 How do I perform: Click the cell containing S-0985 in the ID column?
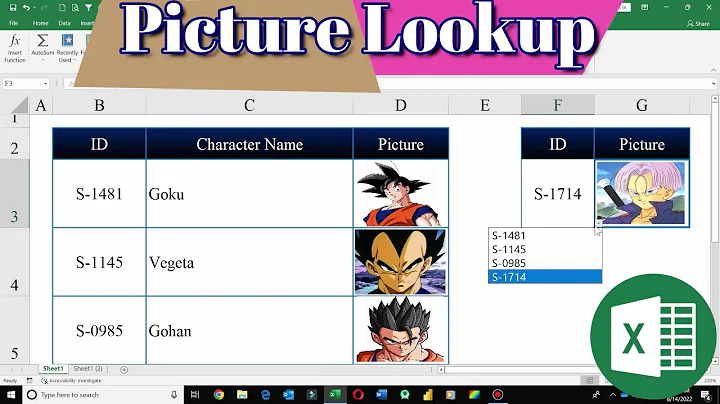tap(99, 331)
